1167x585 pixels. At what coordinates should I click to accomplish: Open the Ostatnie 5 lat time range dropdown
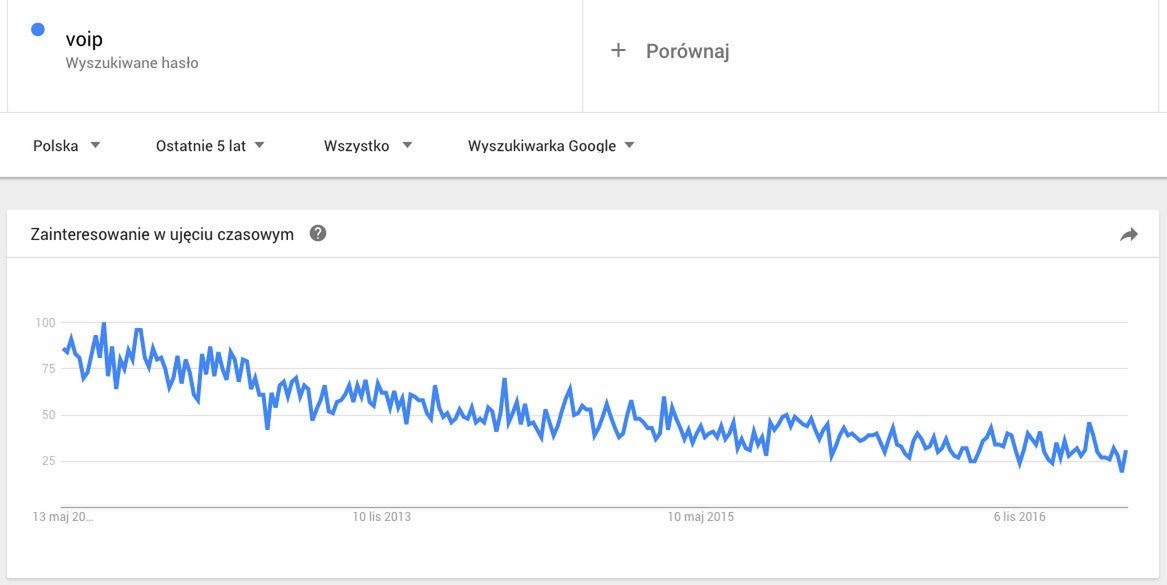point(210,145)
